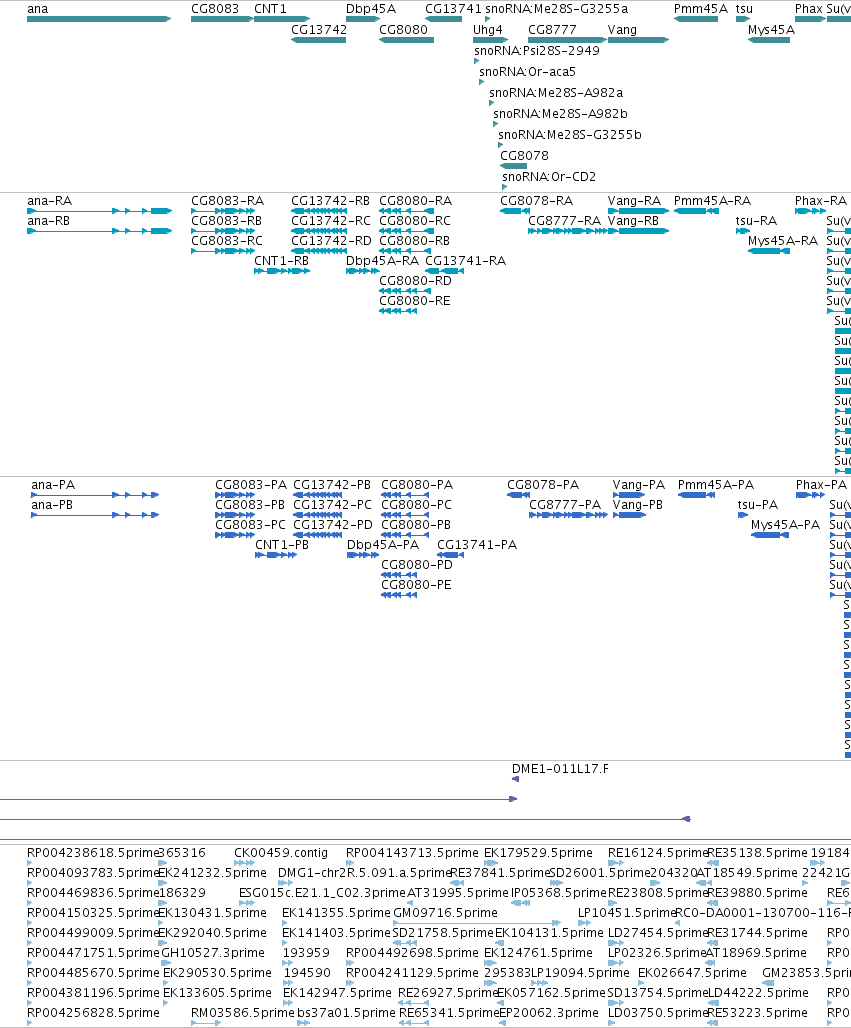This screenshot has width=851, height=1028.
Task: Click the Phax gene label
Action: coord(808,9)
